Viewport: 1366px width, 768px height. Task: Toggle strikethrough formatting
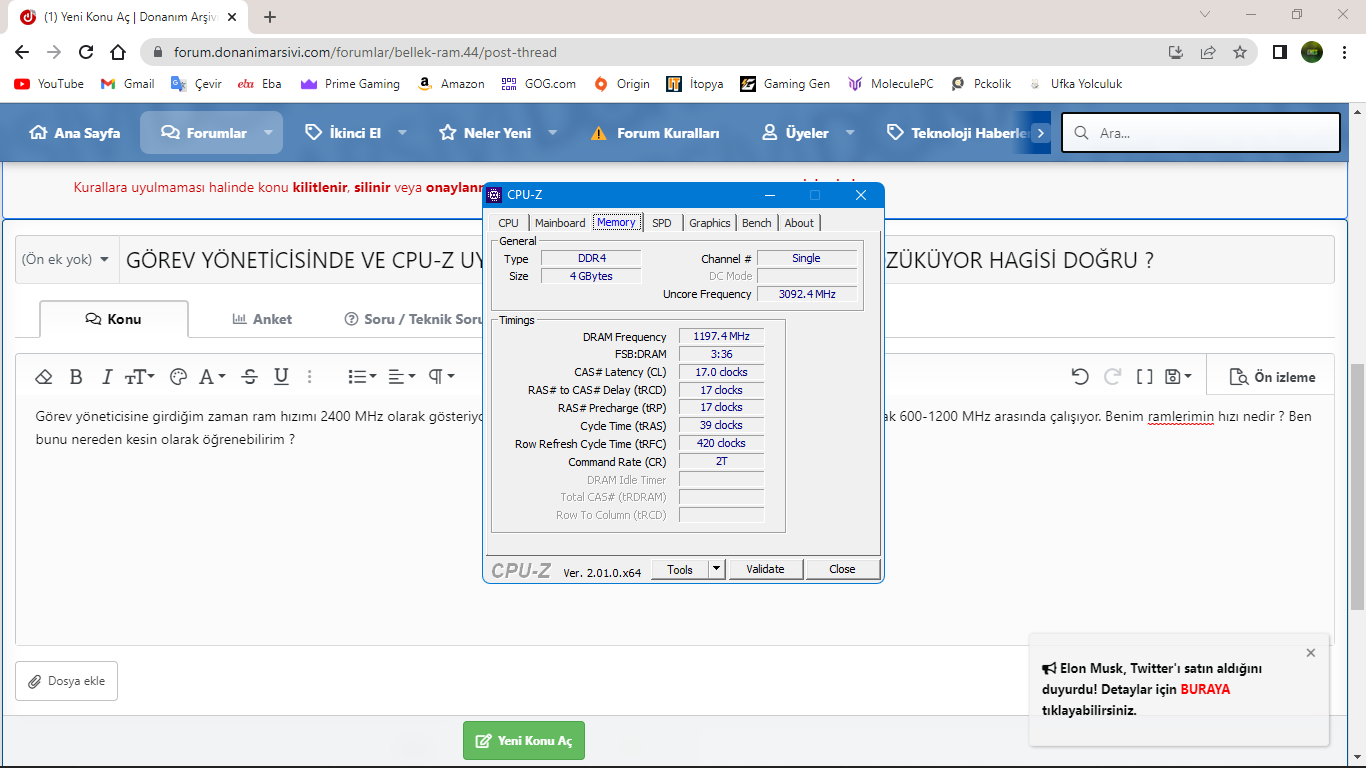(x=250, y=377)
